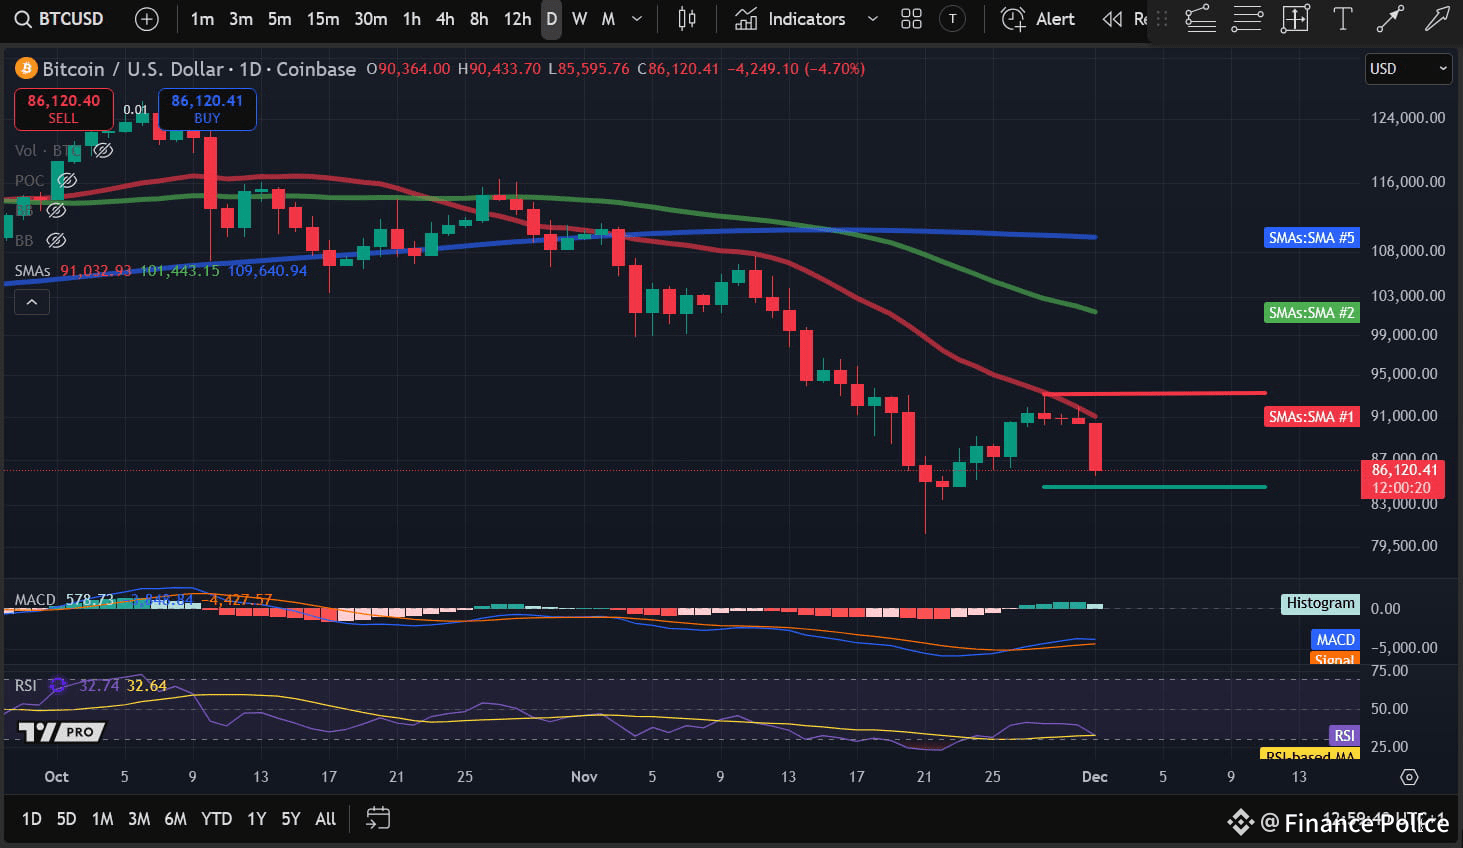Set the date range to 1Y
Image resolution: width=1463 pixels, height=848 pixels.
[257, 819]
